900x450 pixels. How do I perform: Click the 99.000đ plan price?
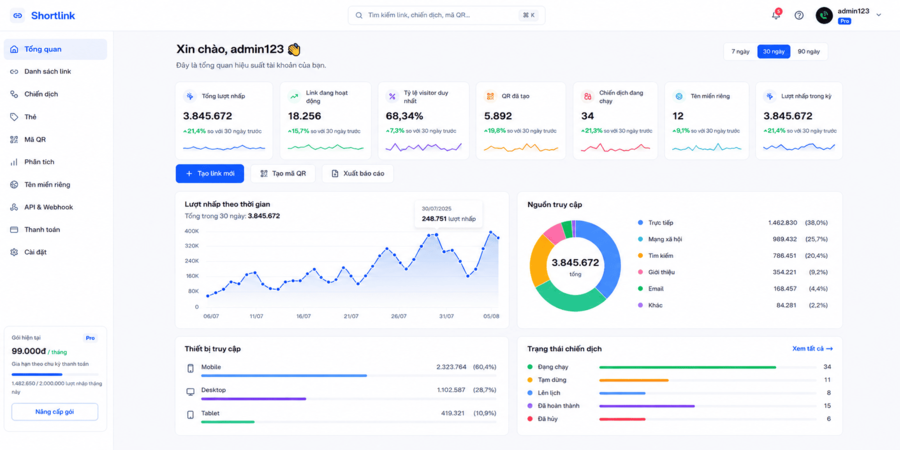coord(28,351)
